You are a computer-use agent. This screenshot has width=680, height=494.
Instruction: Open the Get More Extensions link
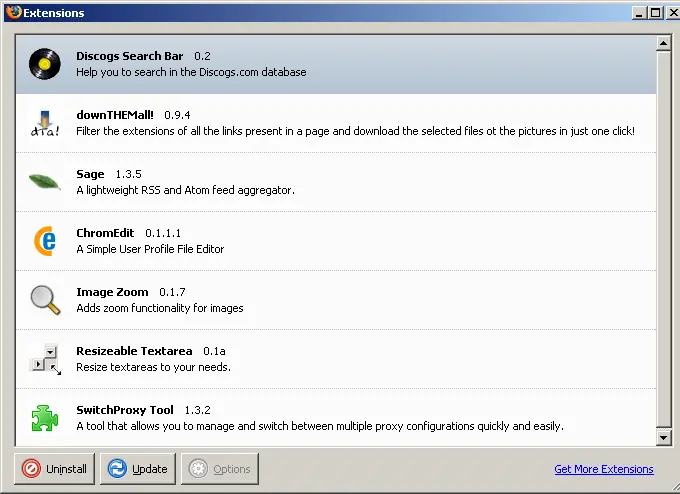[x=603, y=469]
